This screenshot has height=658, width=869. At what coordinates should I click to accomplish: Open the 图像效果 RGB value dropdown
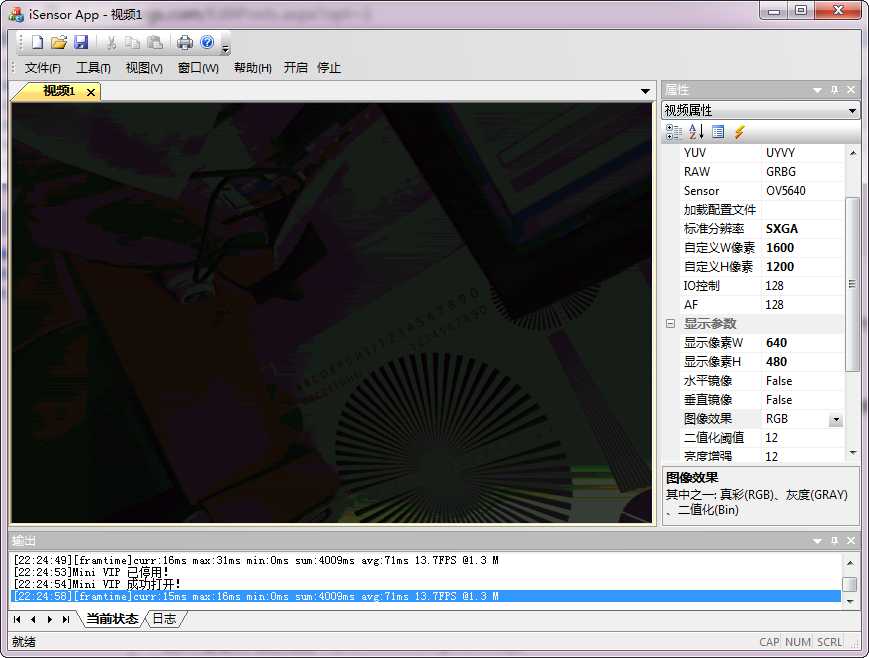pos(836,420)
